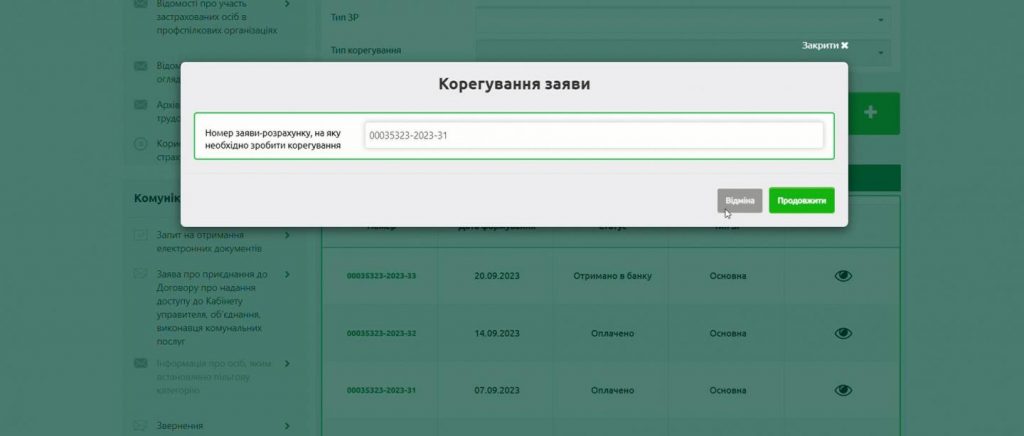Open the Тип ЗР dropdown
The width and height of the screenshot is (1024, 436).
click(682, 19)
